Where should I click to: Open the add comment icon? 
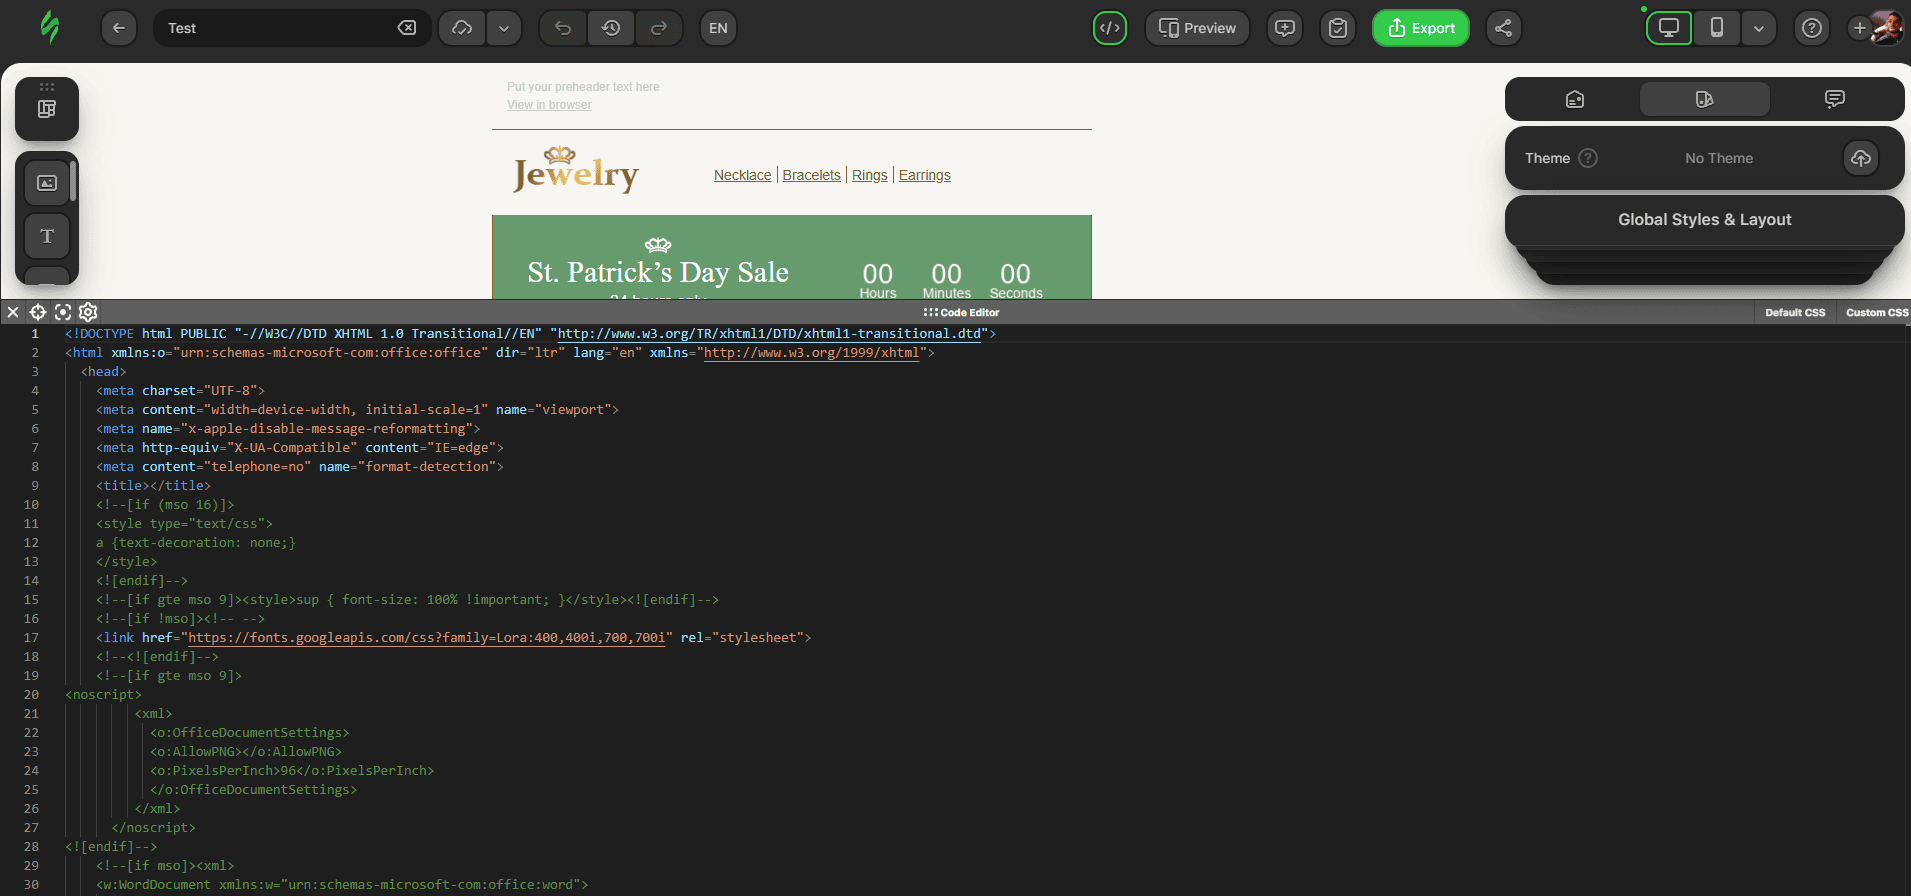point(1285,28)
